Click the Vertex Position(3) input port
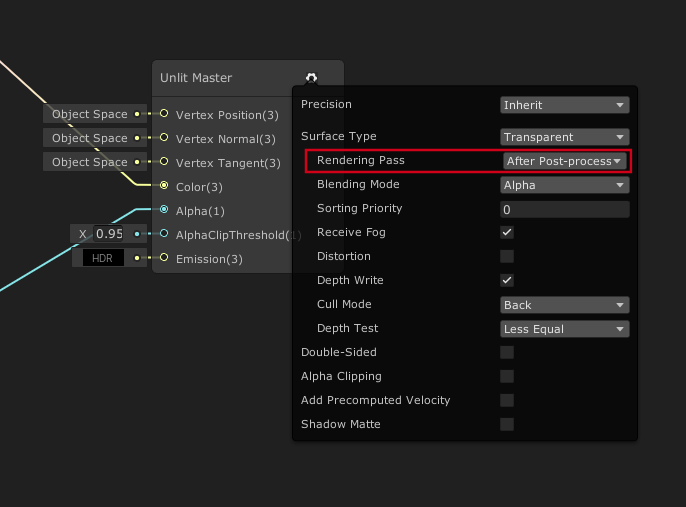Screen dimensions: 686x507 click(x=164, y=114)
